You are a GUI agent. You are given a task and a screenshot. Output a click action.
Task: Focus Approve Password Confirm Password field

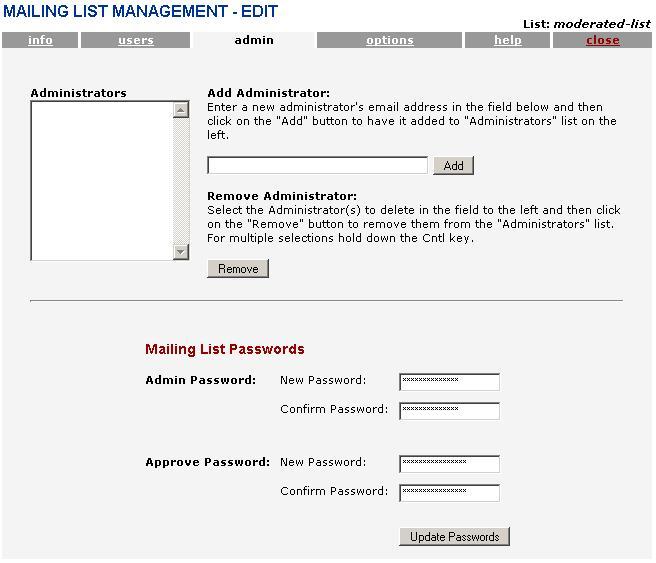click(449, 492)
